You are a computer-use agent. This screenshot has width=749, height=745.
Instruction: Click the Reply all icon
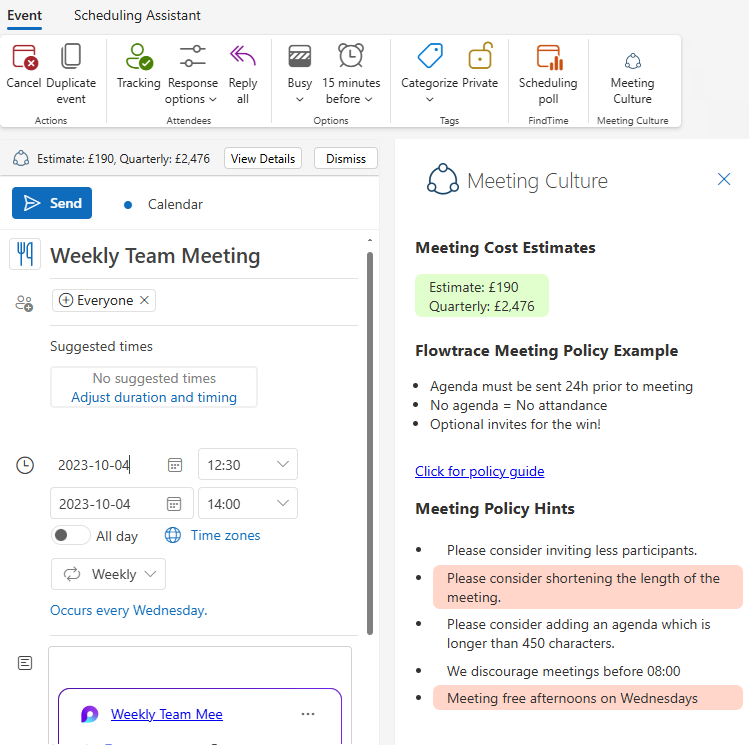243,56
